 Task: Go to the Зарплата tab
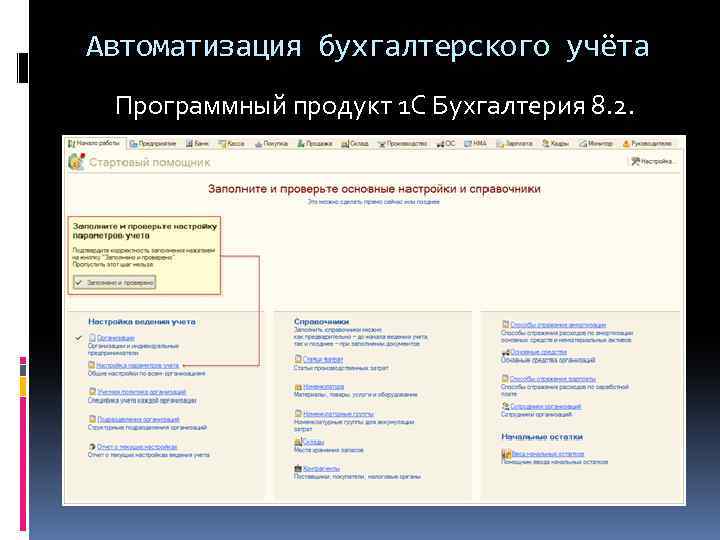coord(514,144)
